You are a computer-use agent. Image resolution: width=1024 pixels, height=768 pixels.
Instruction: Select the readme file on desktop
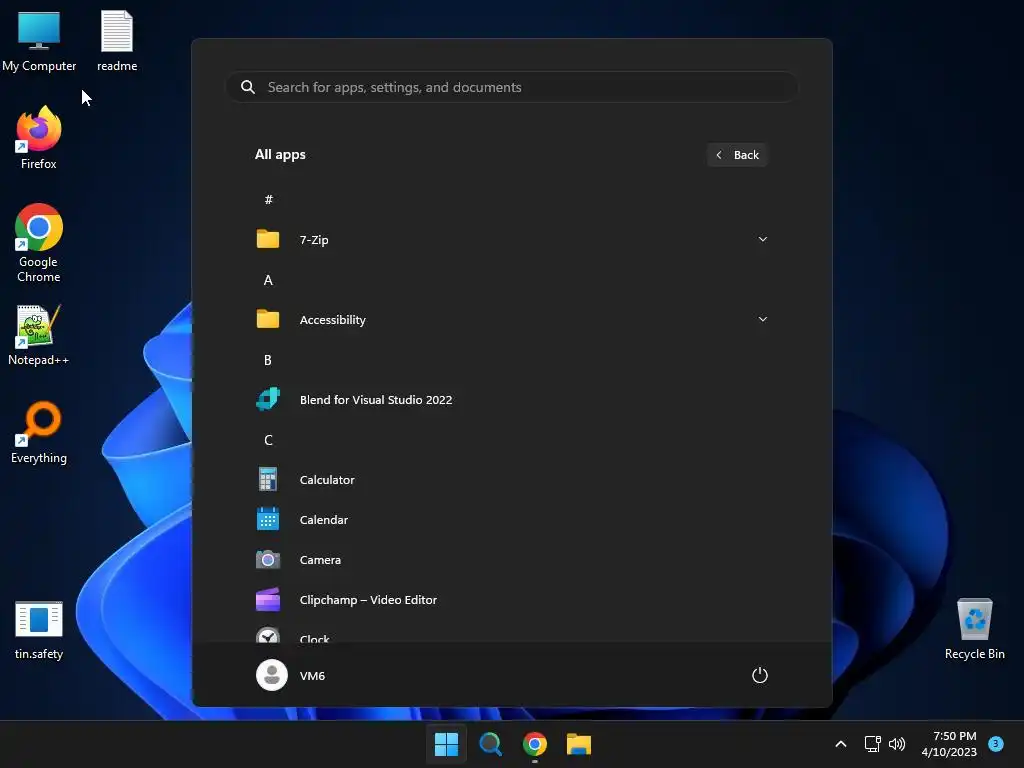coord(117,40)
